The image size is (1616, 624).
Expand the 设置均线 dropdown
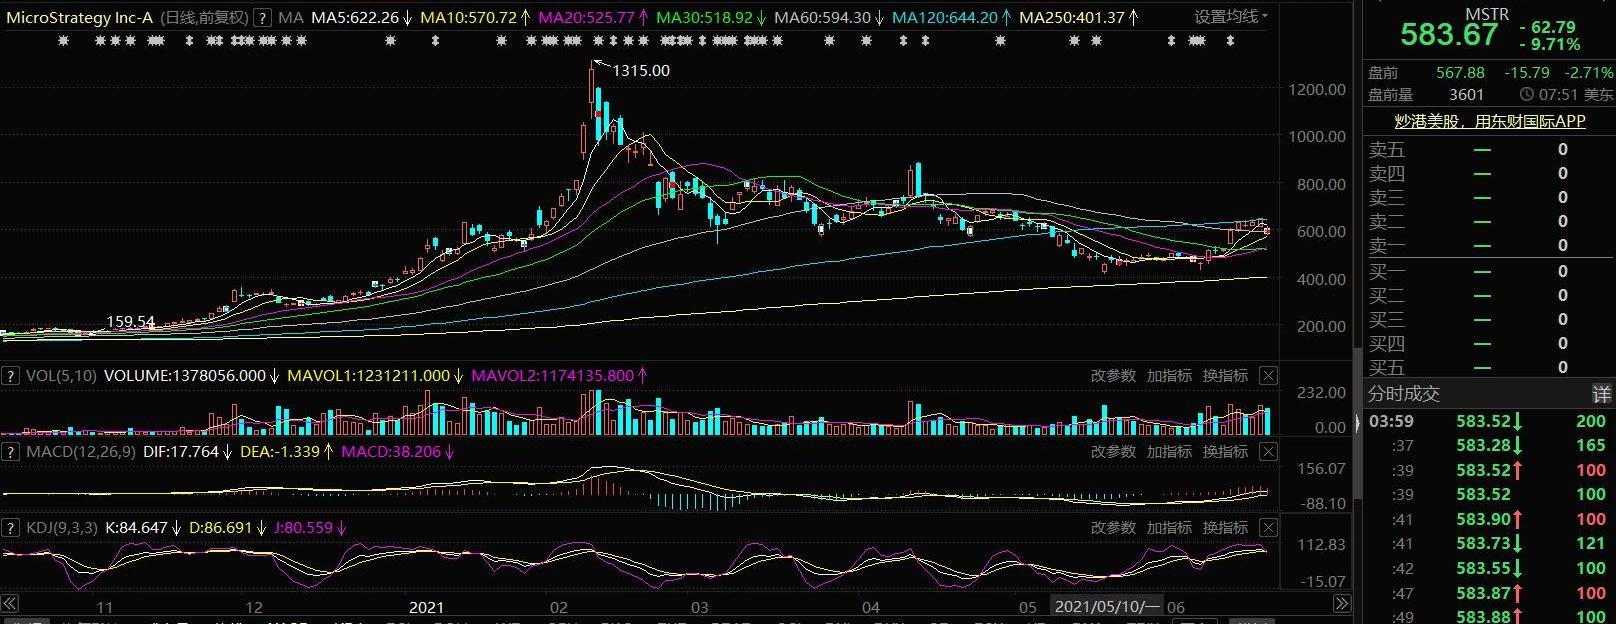pyautogui.click(x=1231, y=17)
